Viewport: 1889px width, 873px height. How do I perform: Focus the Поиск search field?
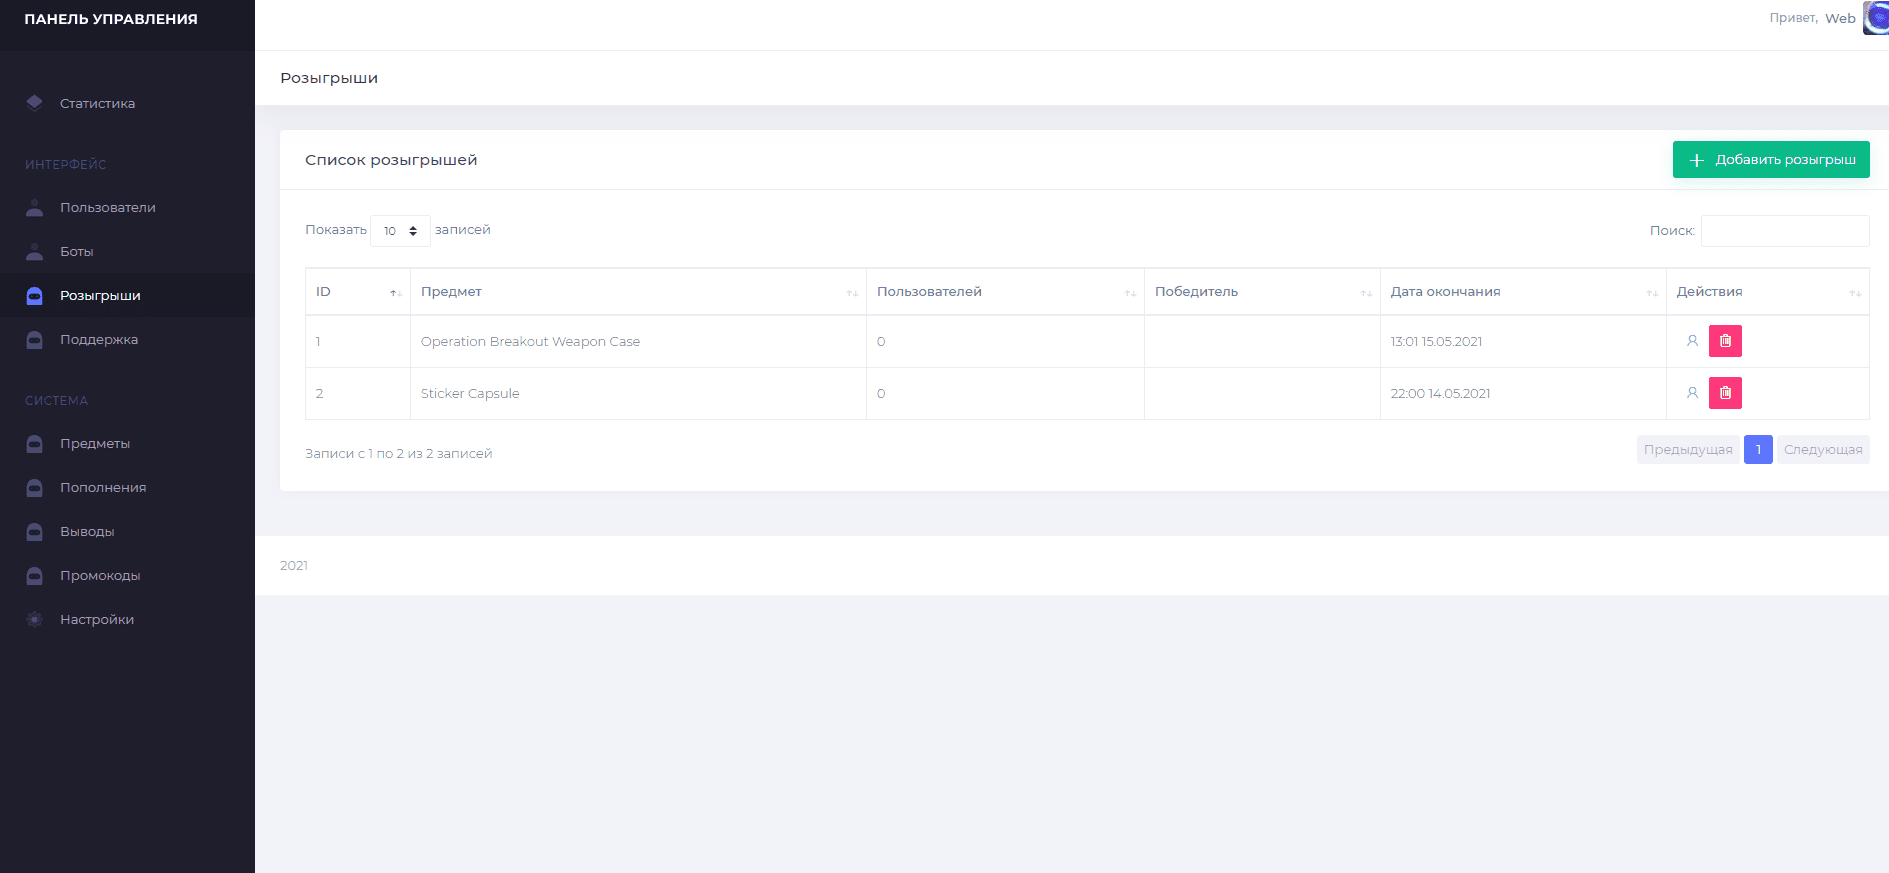click(x=1784, y=231)
